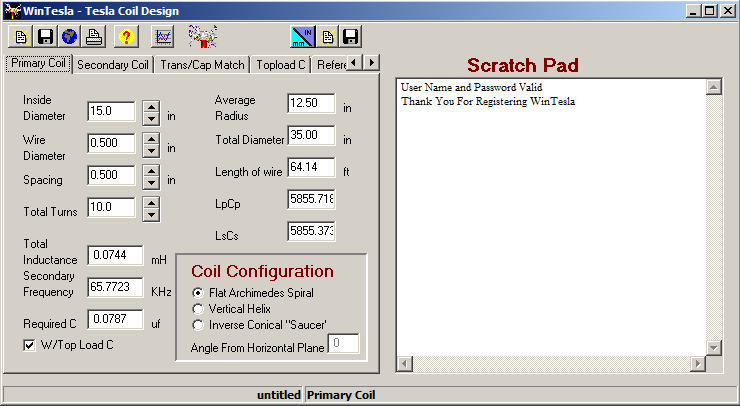Decrease Wire Diameter with down arrow
740x406 pixels.
151,151
